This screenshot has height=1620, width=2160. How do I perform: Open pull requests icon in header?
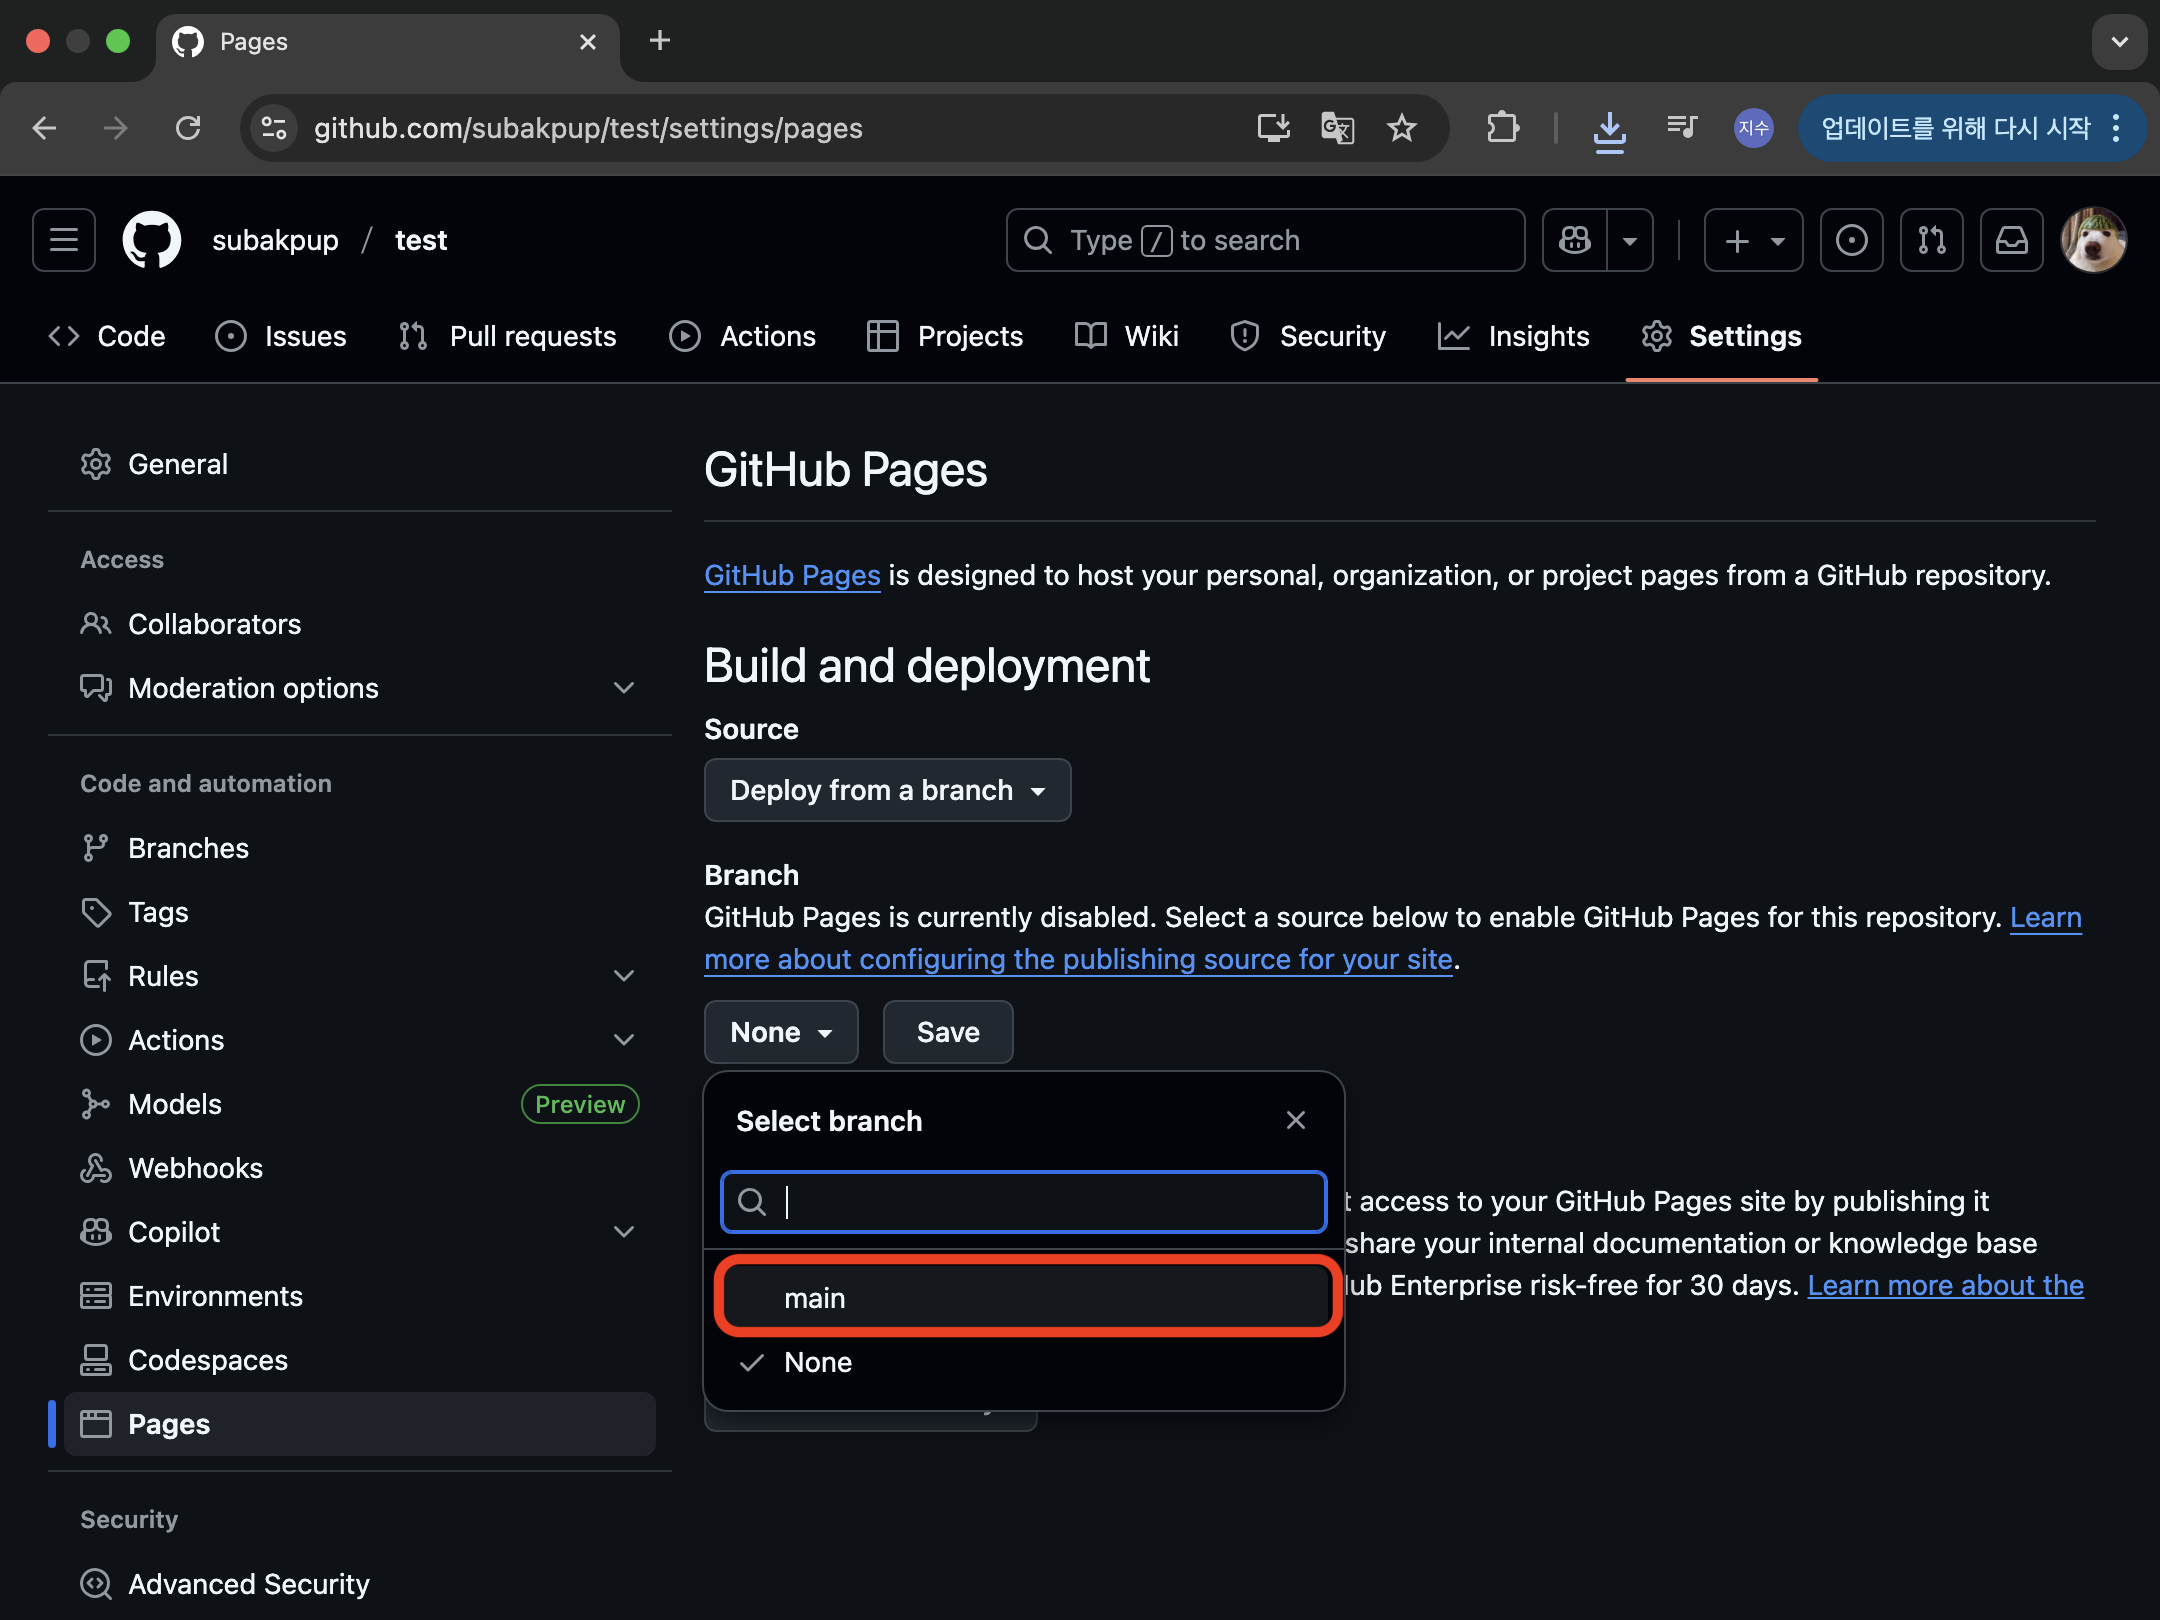pos(1931,240)
